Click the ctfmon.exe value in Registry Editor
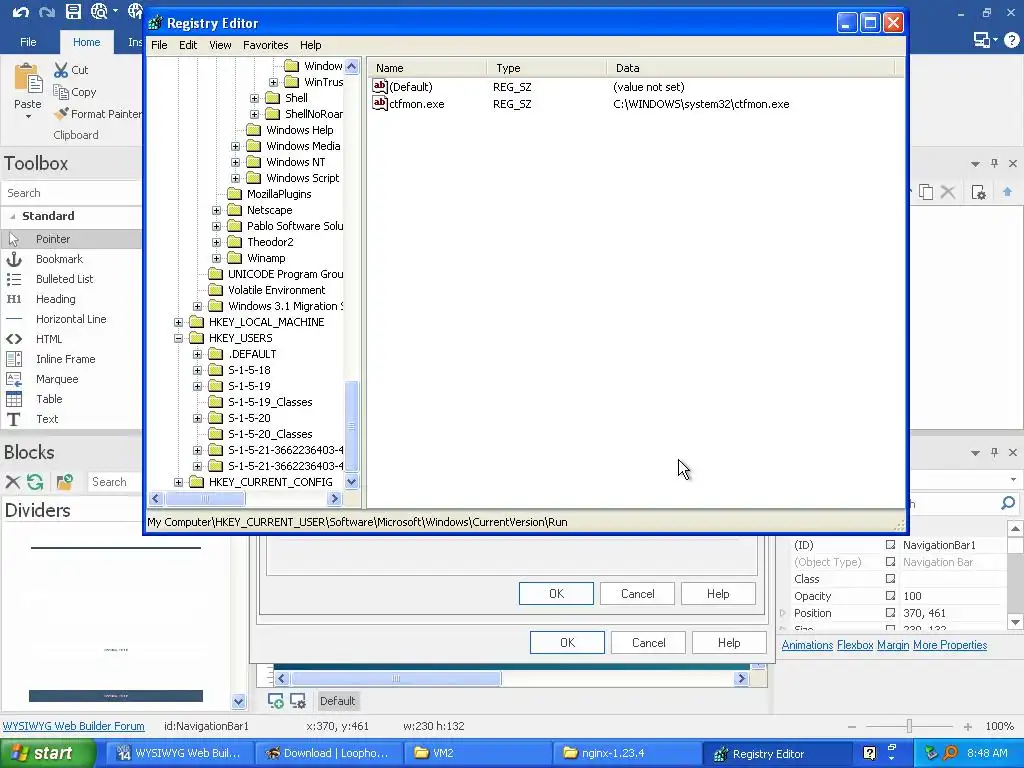This screenshot has height=768, width=1024. pos(417,104)
